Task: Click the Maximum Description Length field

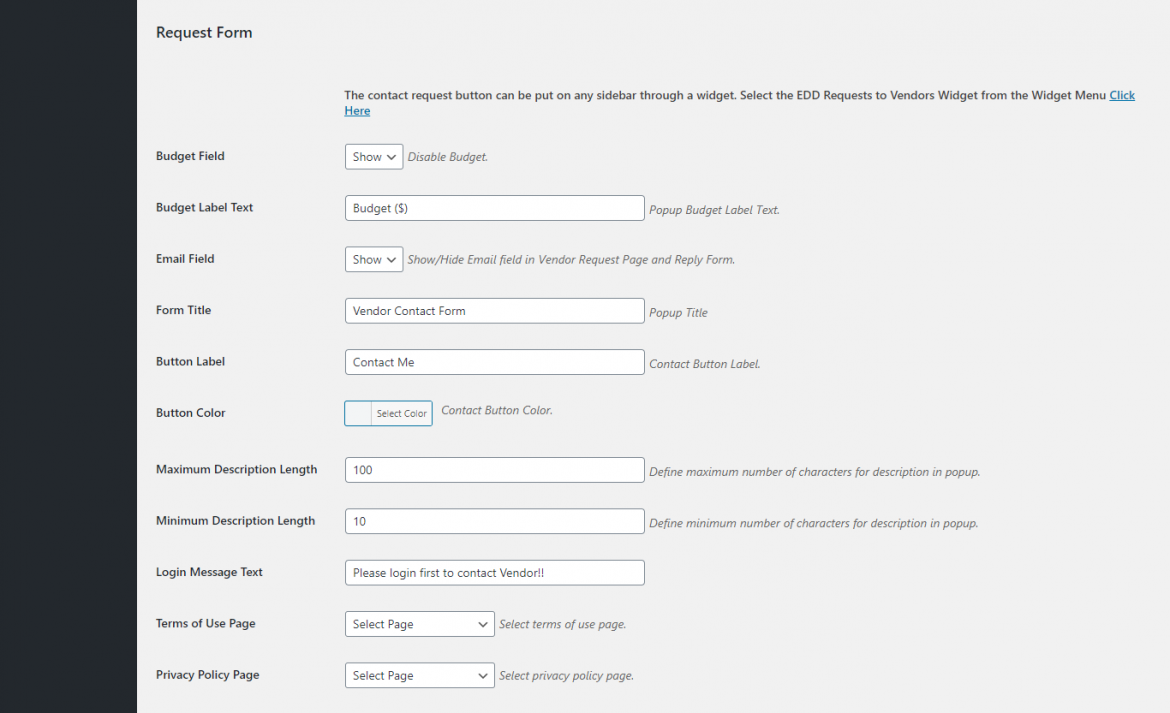Action: point(494,469)
